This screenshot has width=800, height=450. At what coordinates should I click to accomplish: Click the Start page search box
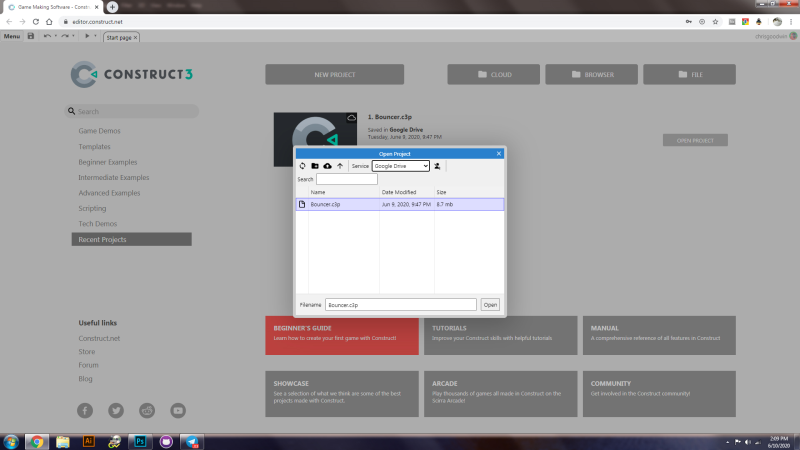click(x=132, y=111)
